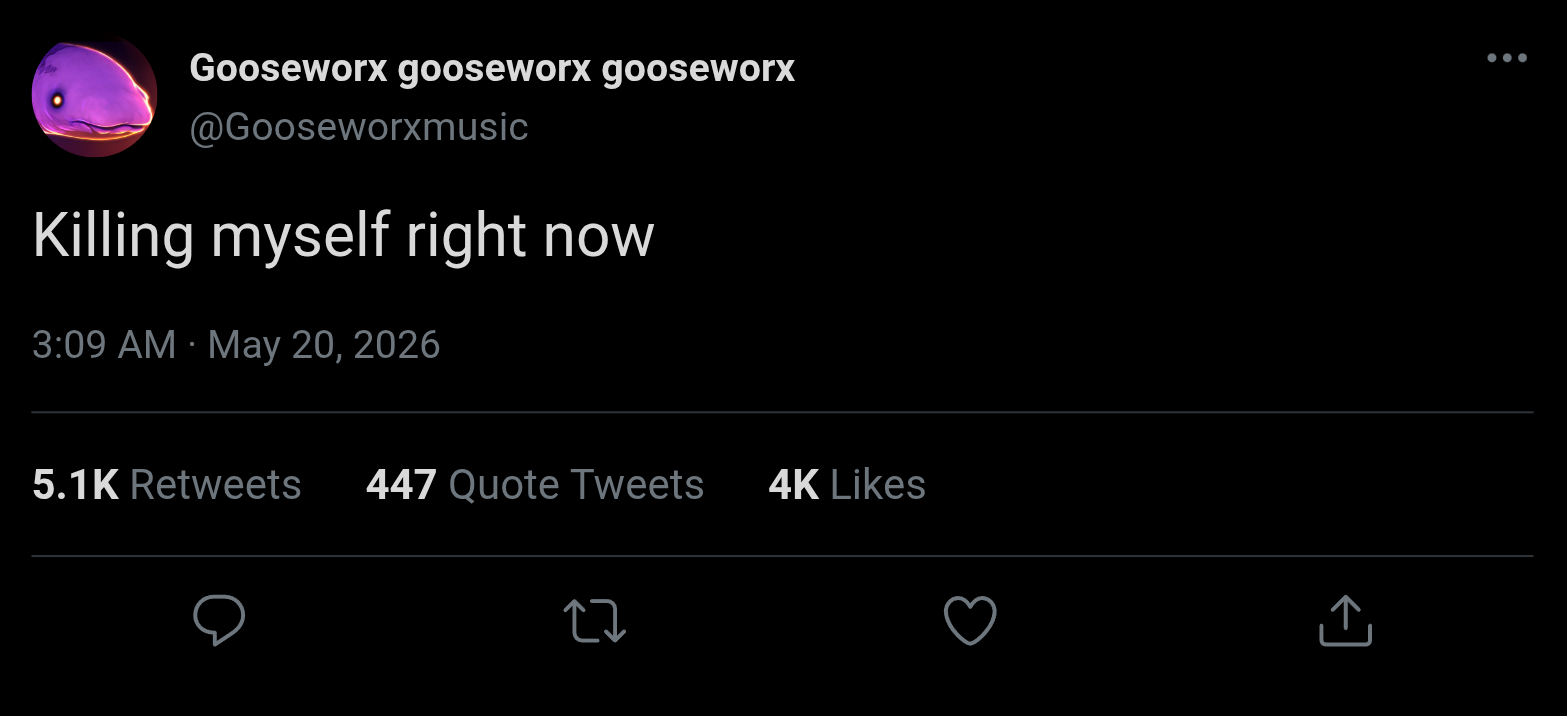Image resolution: width=1567 pixels, height=716 pixels.
Task: Click the May 20, 2026 date
Action: [324, 345]
